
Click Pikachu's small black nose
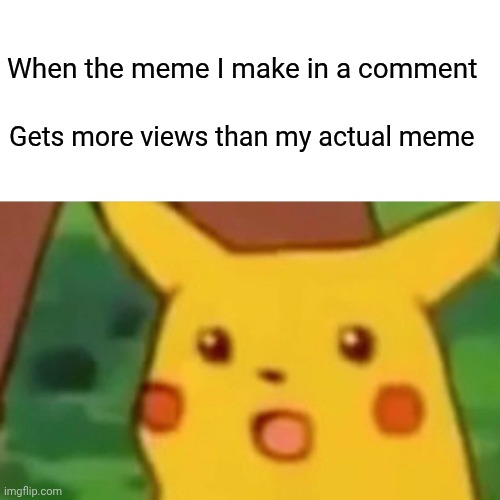coord(272,375)
